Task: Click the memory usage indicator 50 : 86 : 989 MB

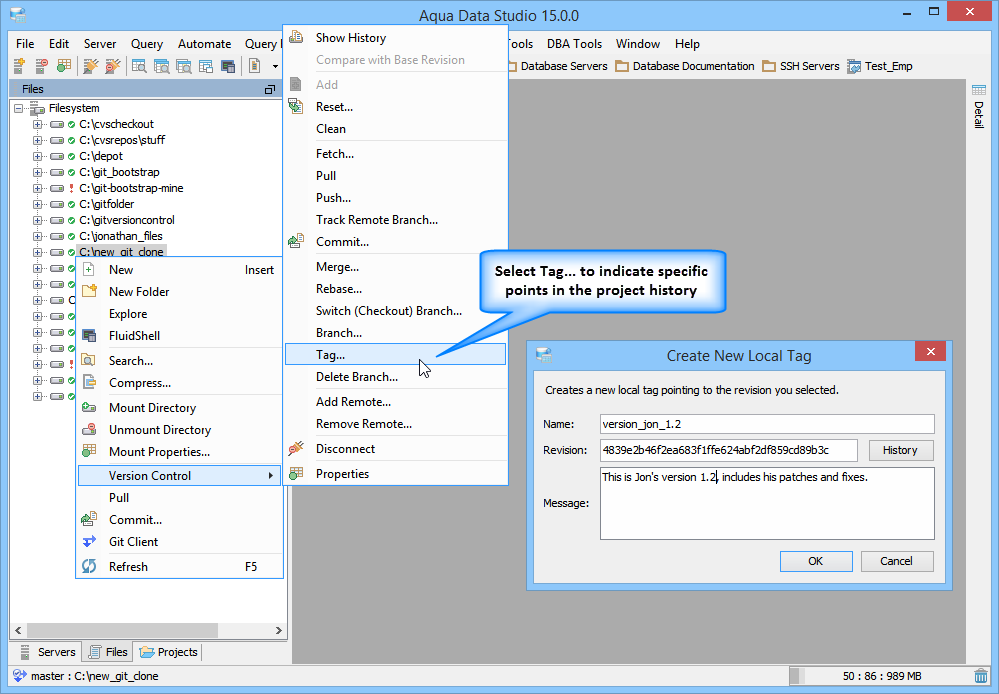Action: tap(881, 676)
